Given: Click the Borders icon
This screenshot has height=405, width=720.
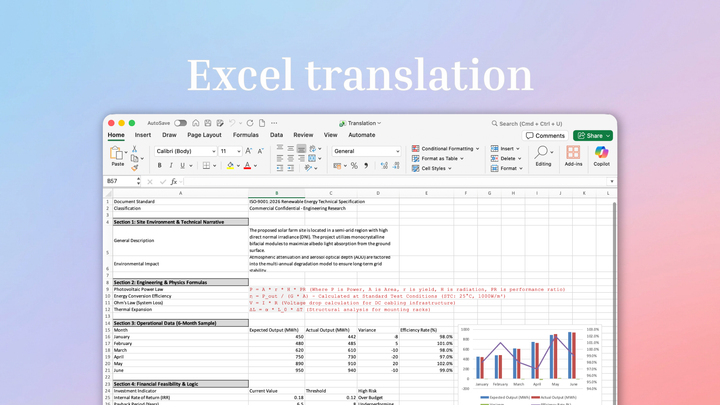Looking at the screenshot, I should [206, 165].
